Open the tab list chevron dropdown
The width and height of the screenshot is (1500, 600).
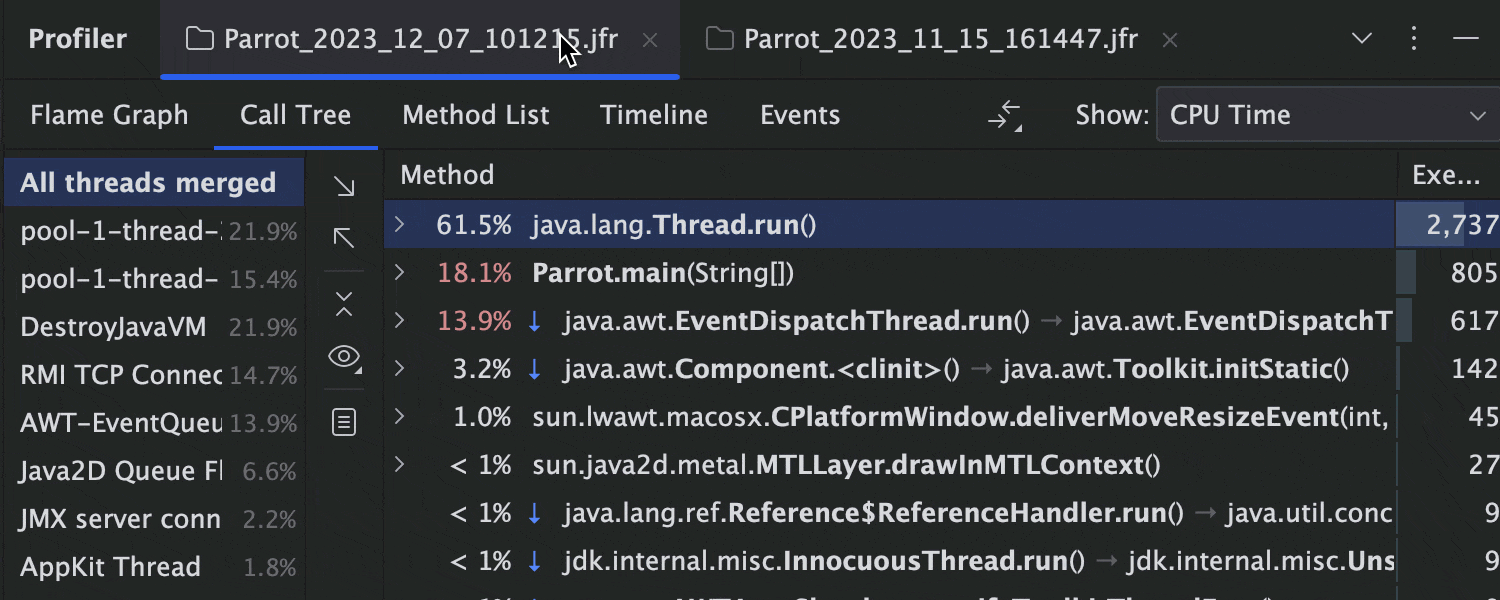(1361, 39)
